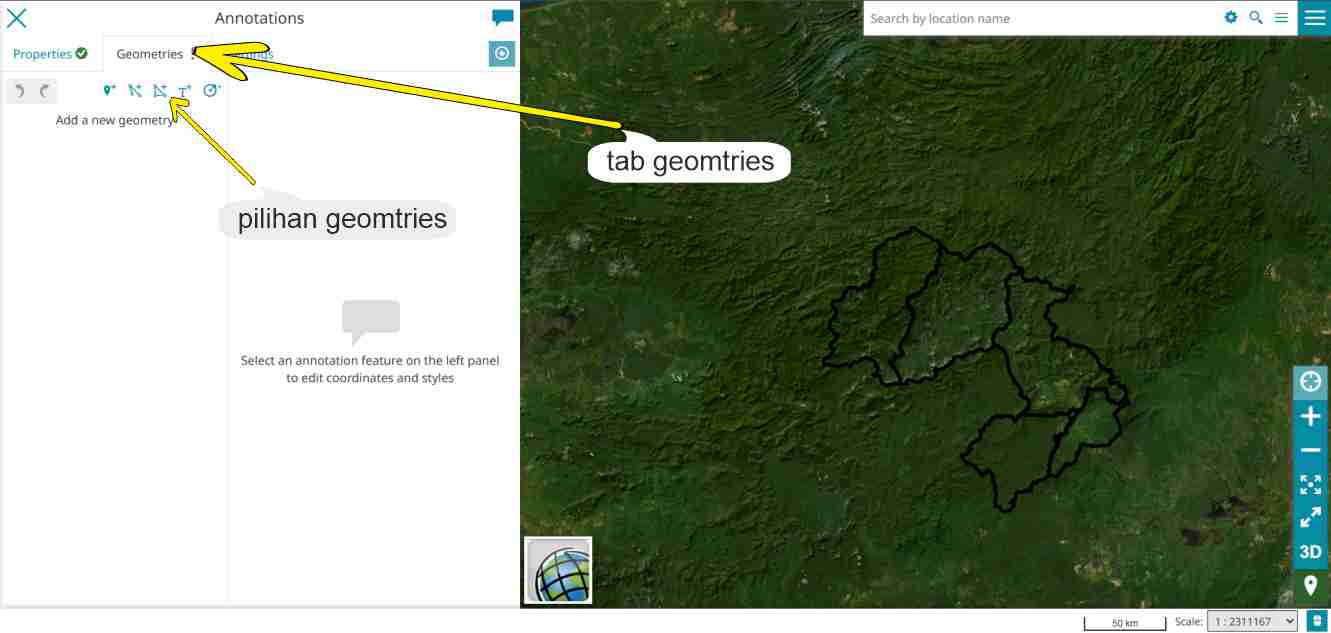Viewport: 1331px width, 633px height.
Task: Click the redo geometry arrow
Action: 45,91
